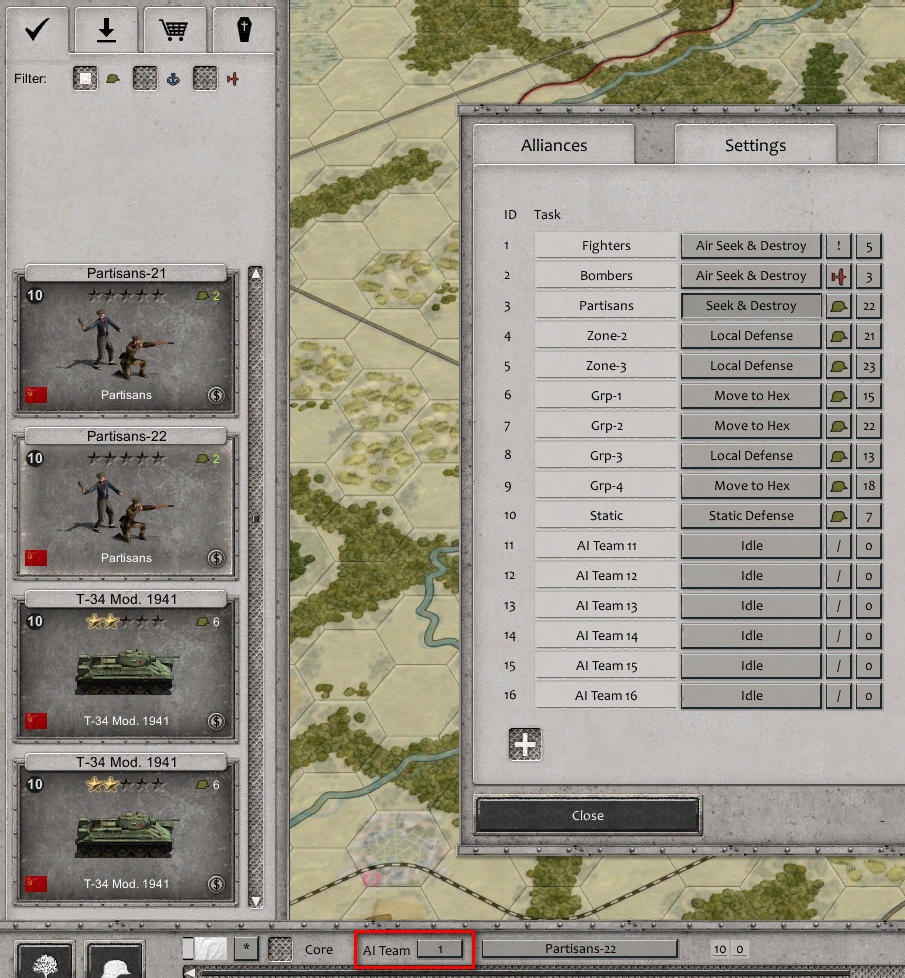Click the dollar icon on Partisans-21 card

point(216,395)
